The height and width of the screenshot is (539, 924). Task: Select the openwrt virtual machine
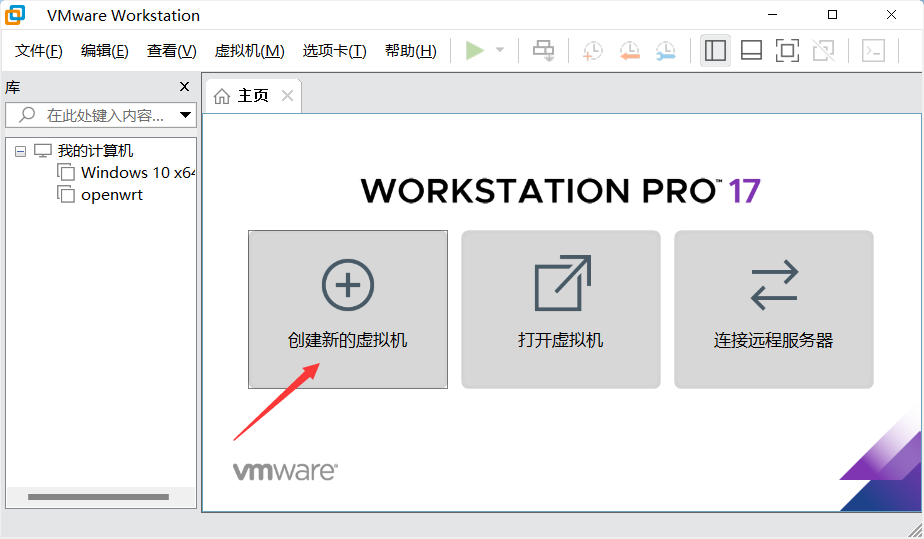coord(111,195)
